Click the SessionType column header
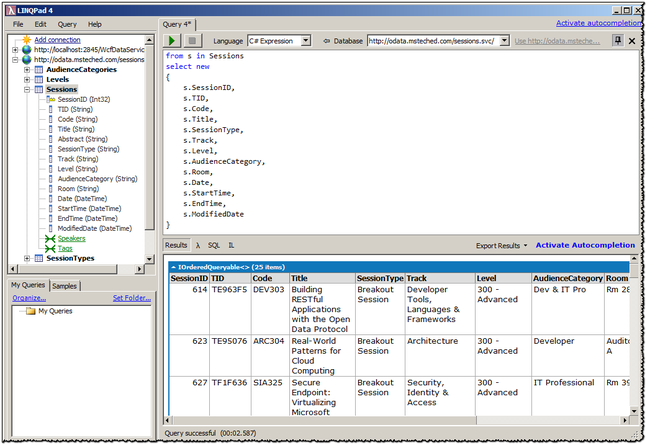The width and height of the screenshot is (650, 448). [x=380, y=278]
